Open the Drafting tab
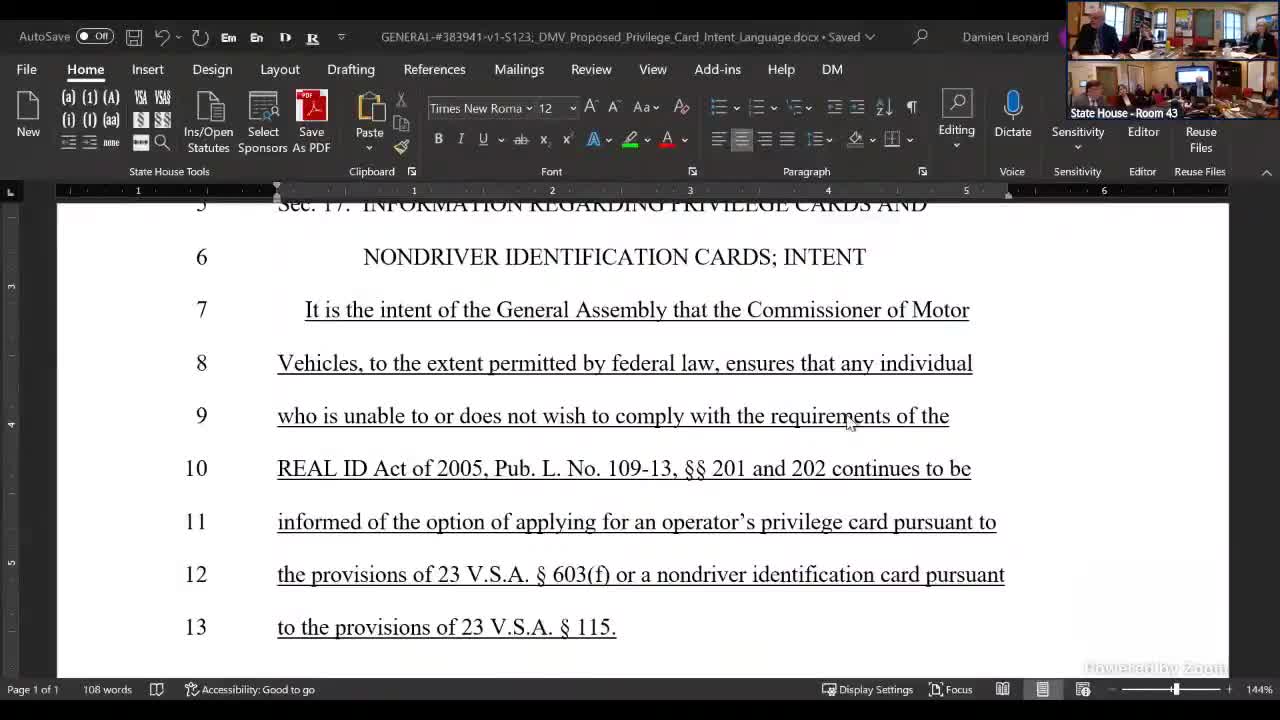This screenshot has height=720, width=1280. coord(351,69)
